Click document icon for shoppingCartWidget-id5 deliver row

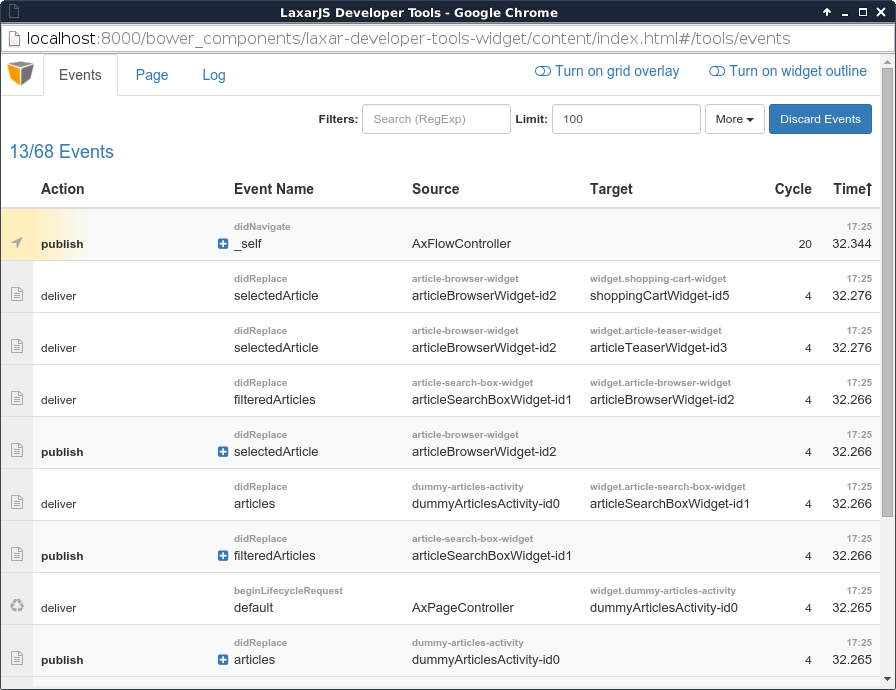[17, 294]
